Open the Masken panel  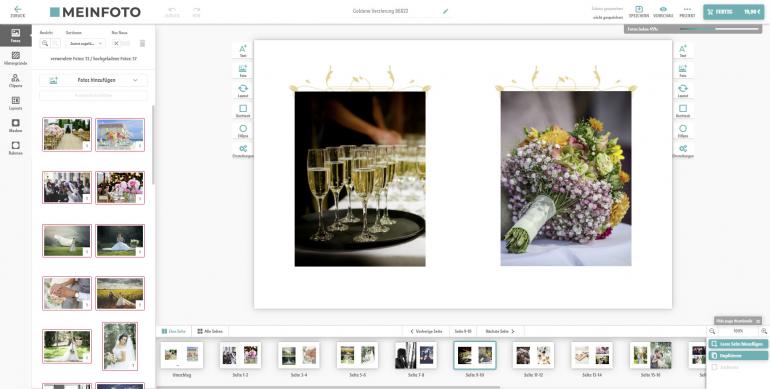(15, 126)
